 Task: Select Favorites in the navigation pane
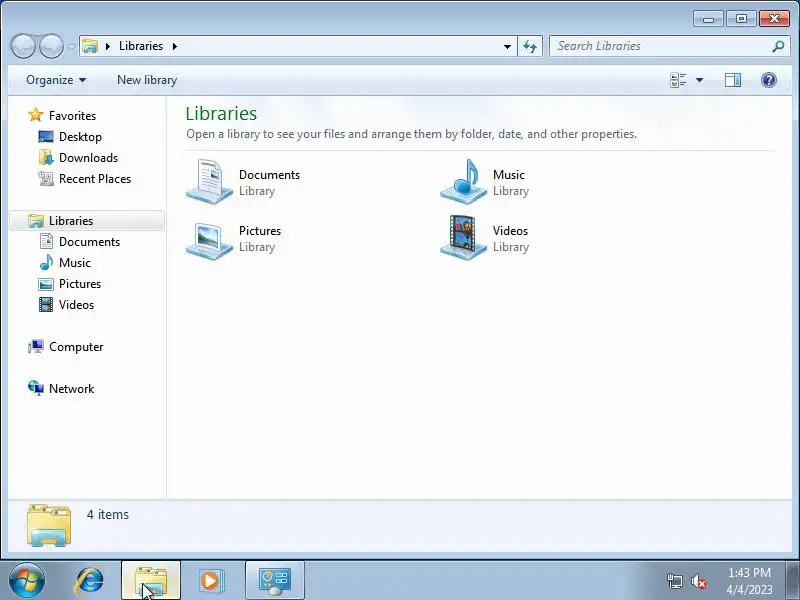[x=72, y=116]
